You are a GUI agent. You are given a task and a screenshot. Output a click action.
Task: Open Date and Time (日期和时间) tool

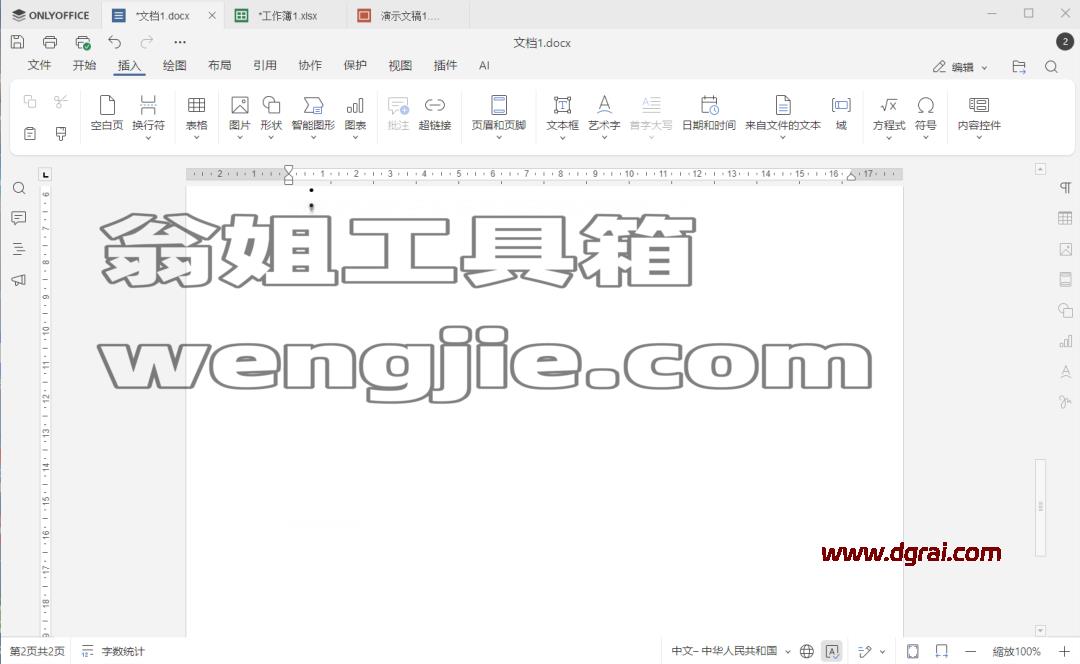pyautogui.click(x=709, y=114)
